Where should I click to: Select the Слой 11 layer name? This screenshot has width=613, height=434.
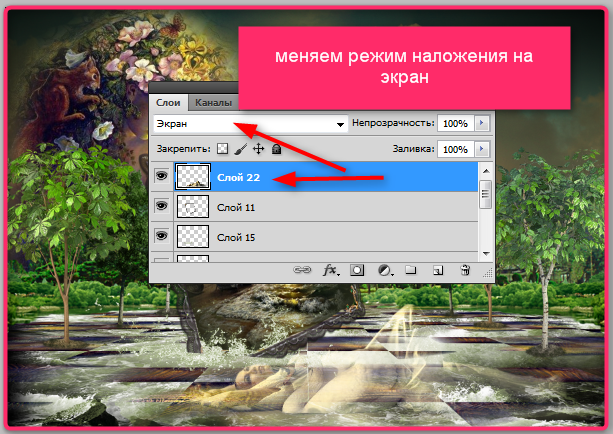[x=236, y=208]
